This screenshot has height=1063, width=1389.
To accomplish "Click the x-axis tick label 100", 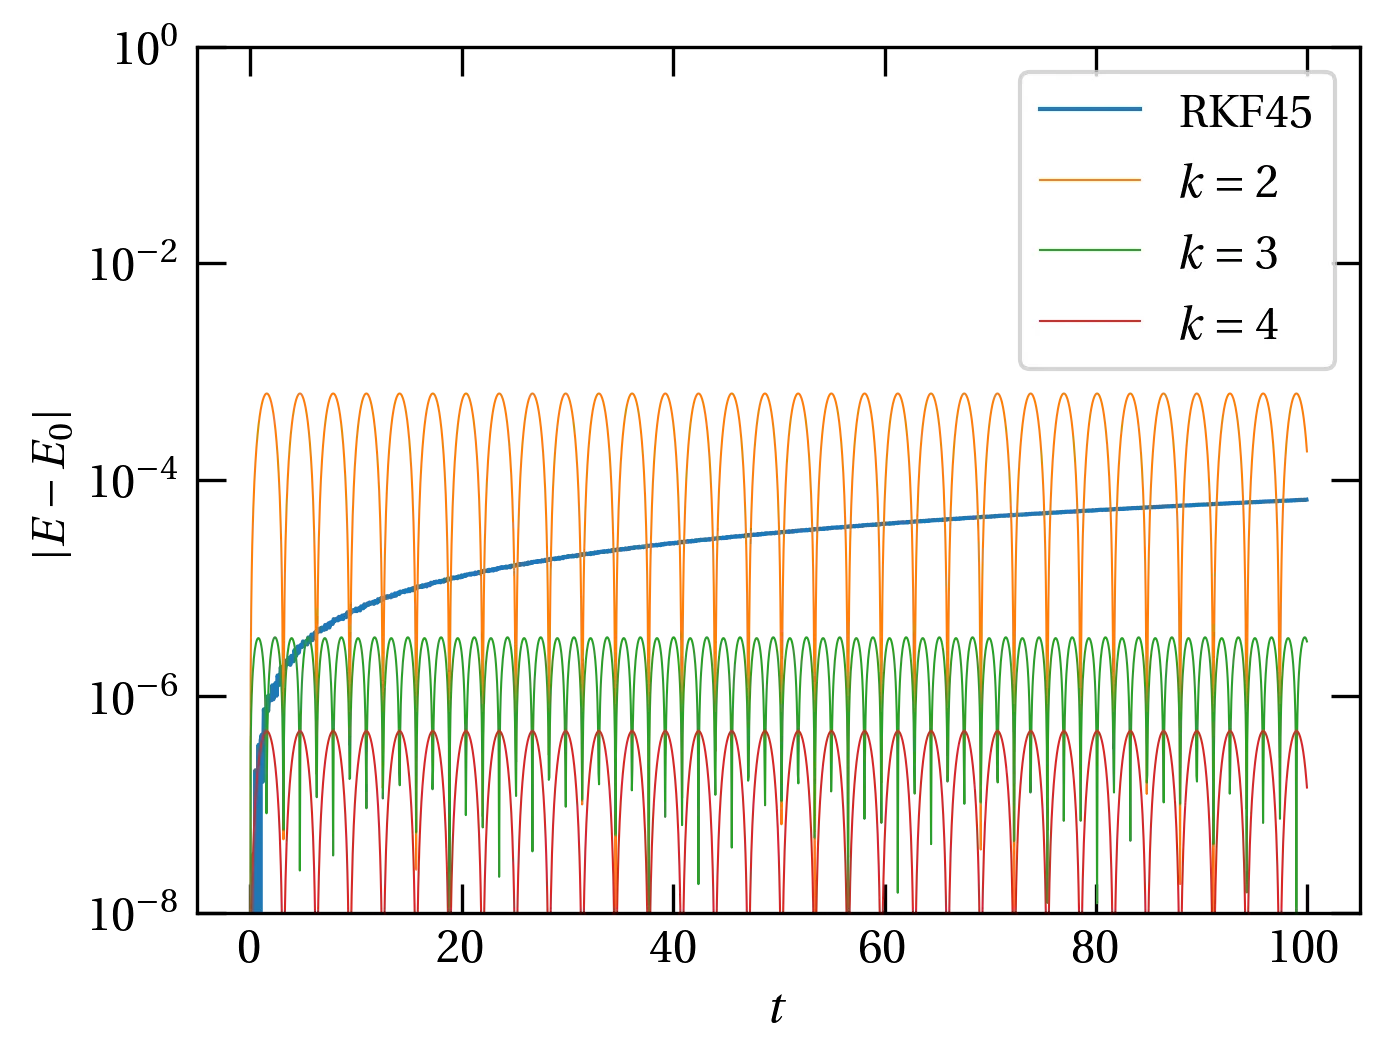I will click(1306, 949).
